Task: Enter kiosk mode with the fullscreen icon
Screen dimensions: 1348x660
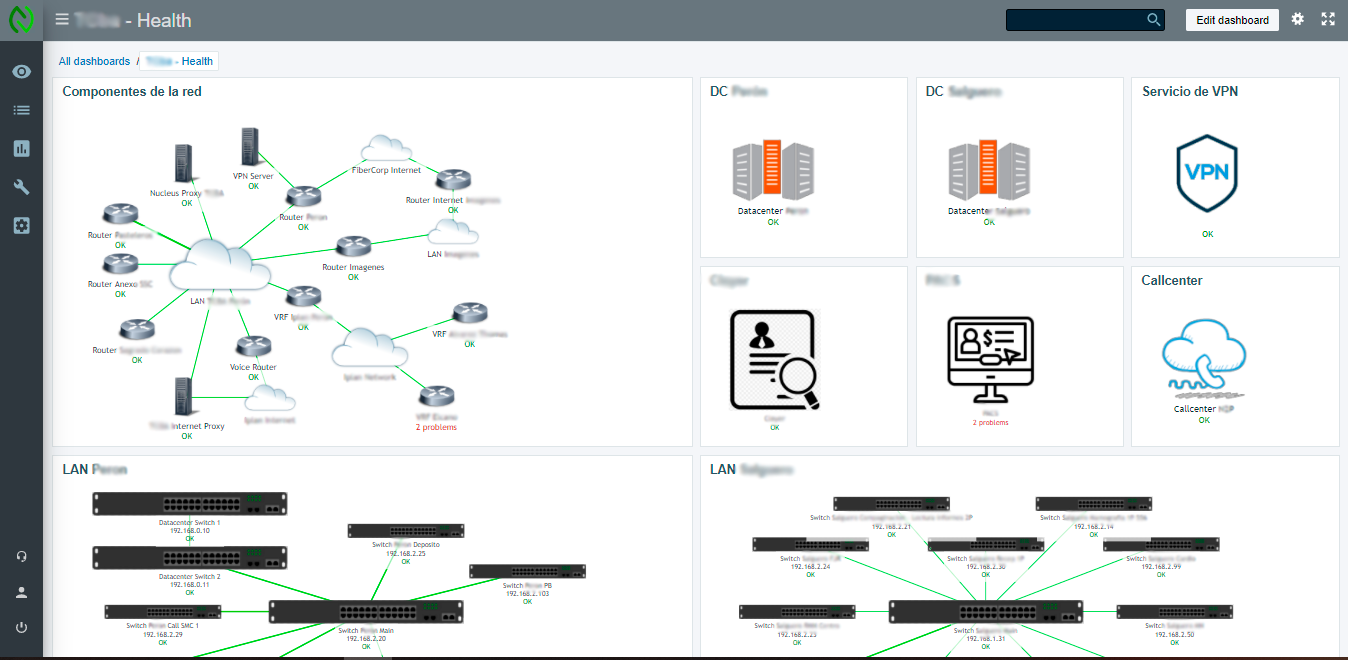Action: (x=1328, y=19)
